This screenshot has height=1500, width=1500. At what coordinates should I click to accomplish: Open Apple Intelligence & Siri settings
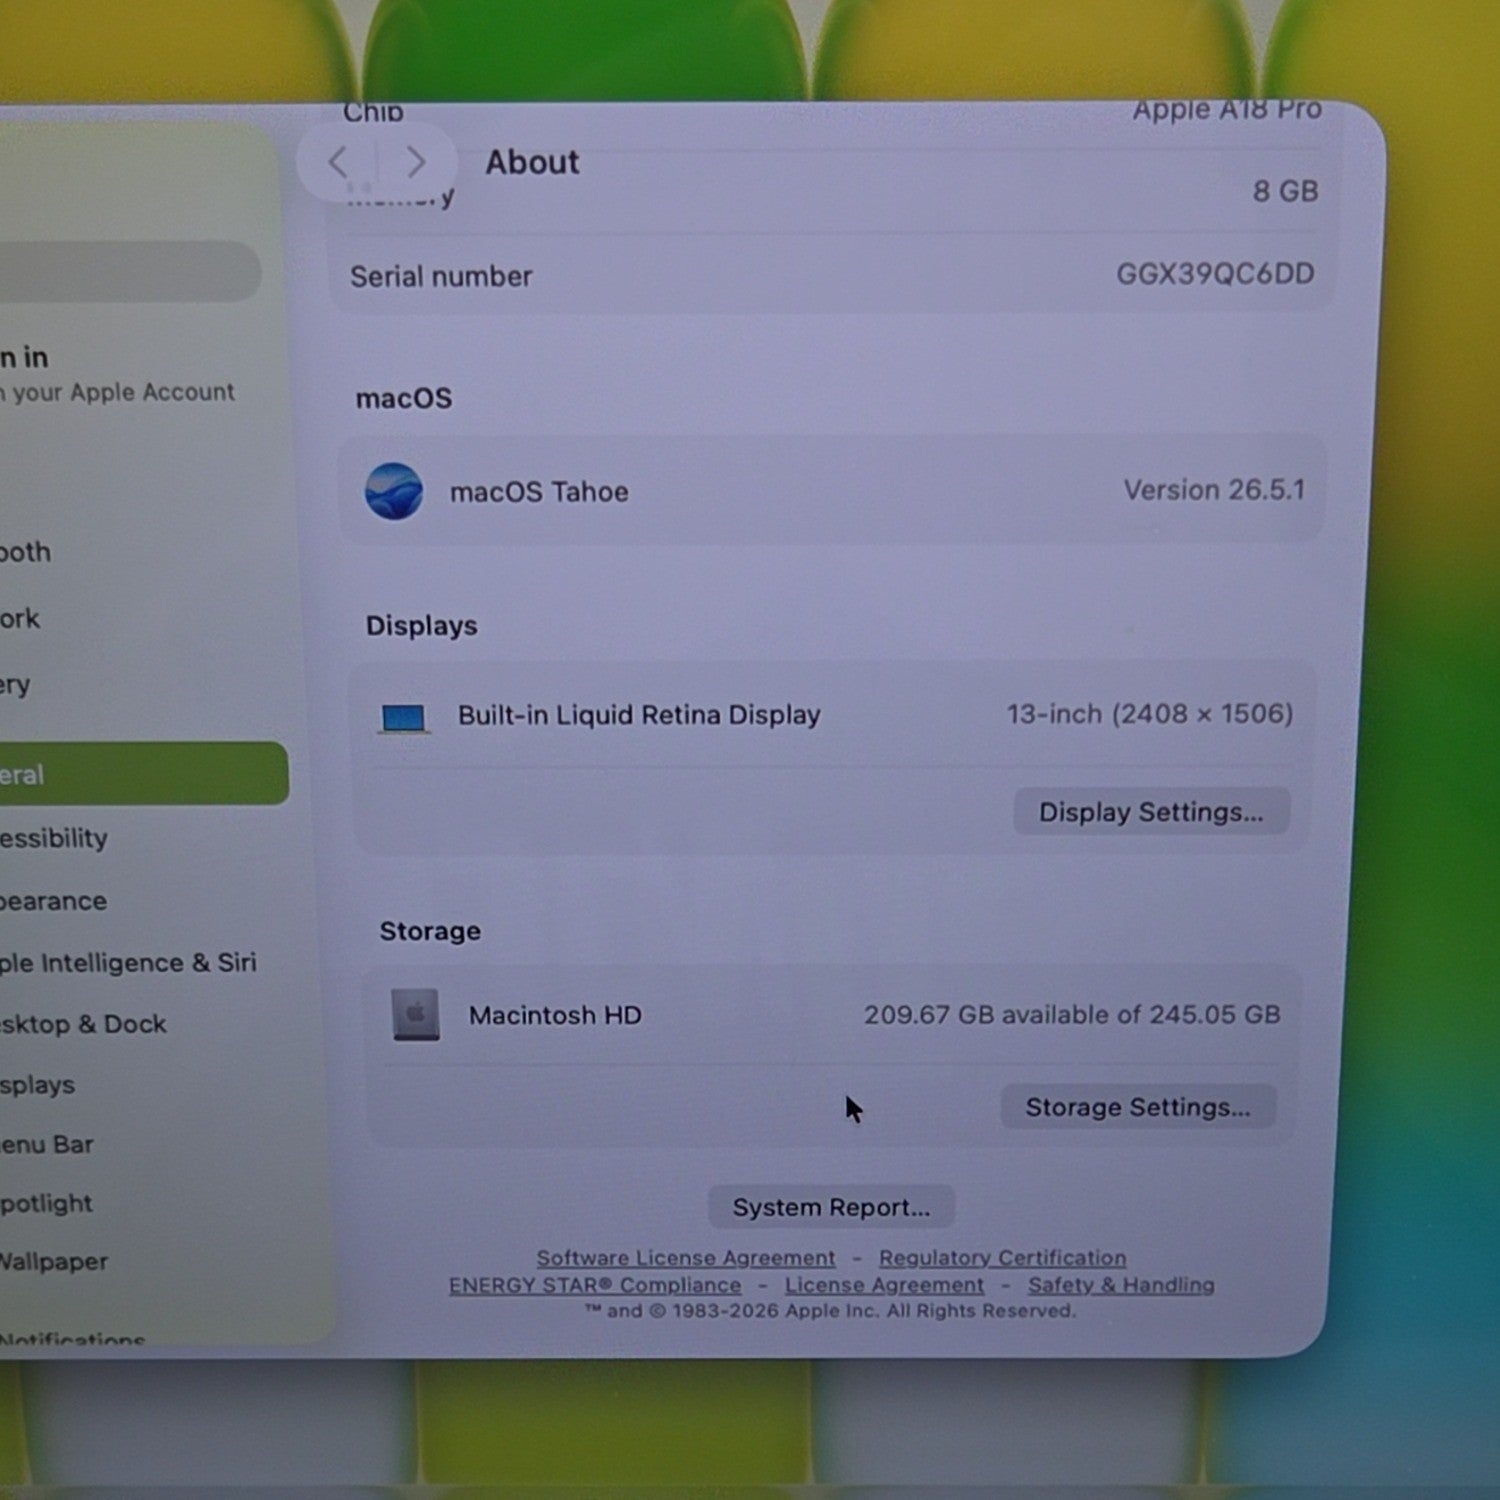click(x=128, y=962)
